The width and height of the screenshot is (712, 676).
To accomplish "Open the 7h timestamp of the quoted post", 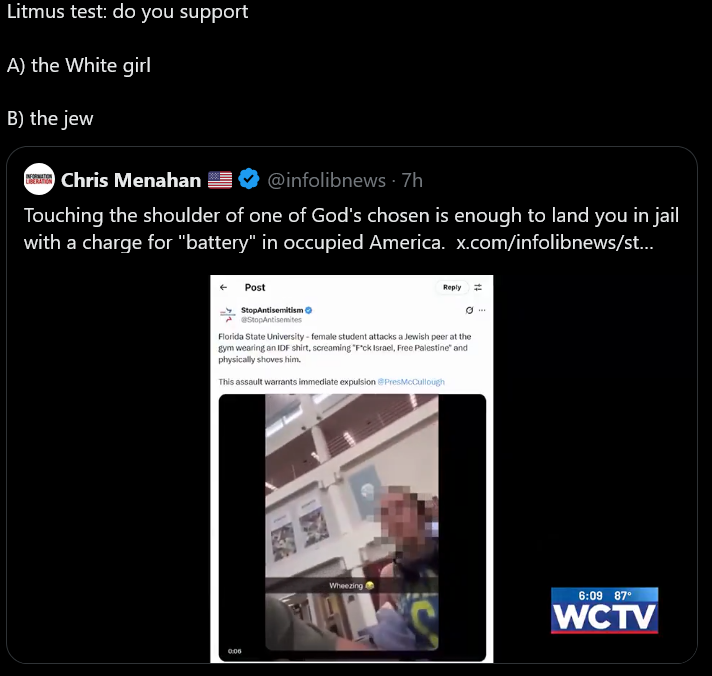I will [x=412, y=180].
